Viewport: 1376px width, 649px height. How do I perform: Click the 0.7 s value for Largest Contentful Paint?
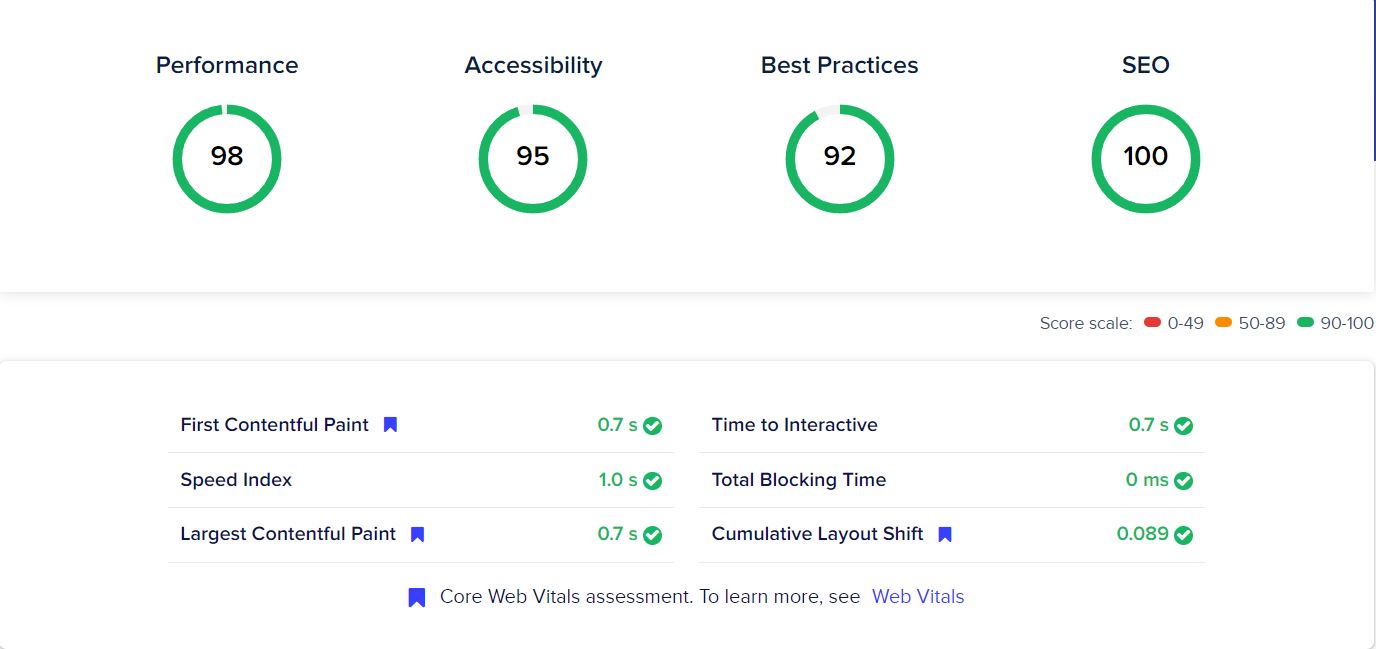620,534
